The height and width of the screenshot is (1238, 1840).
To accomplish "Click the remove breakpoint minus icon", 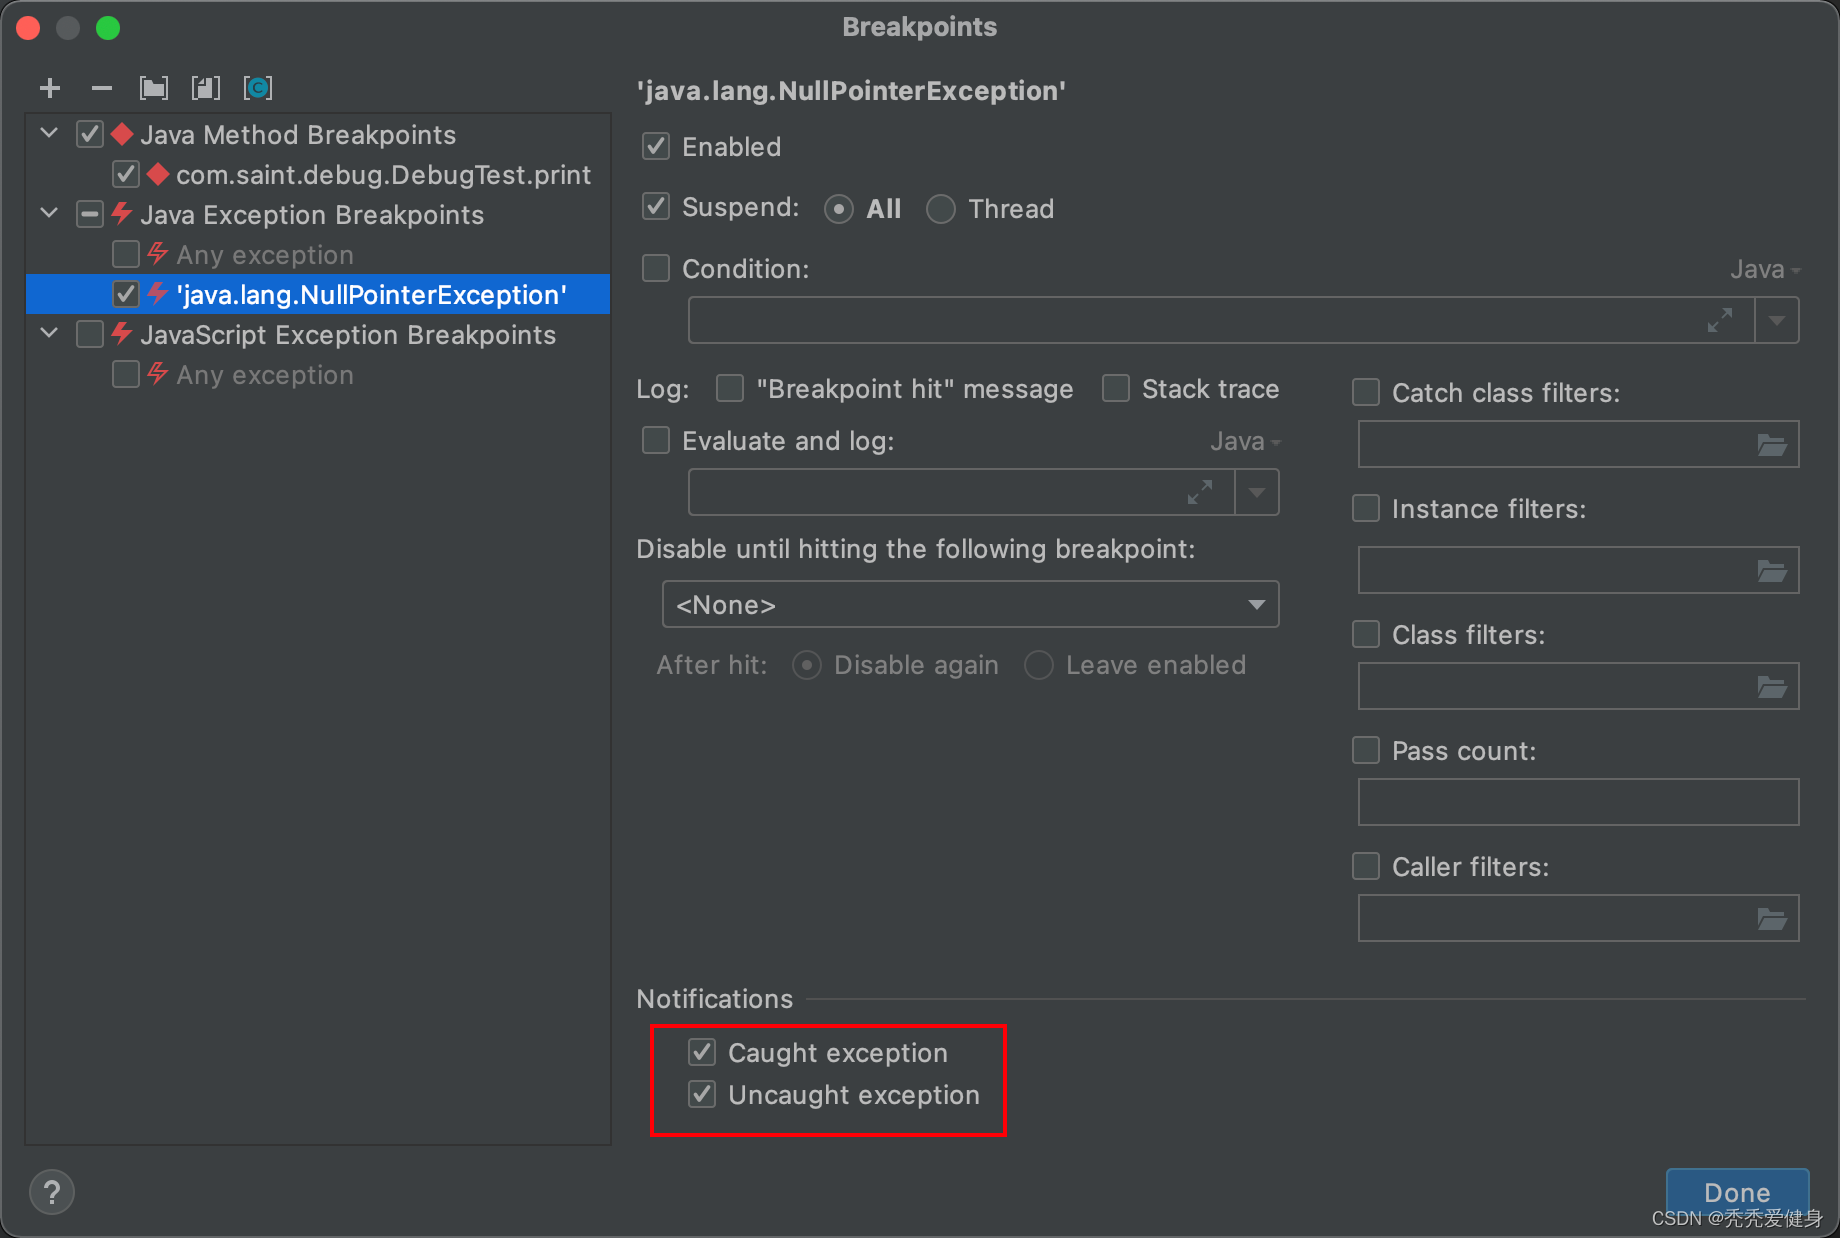I will pyautogui.click(x=101, y=89).
